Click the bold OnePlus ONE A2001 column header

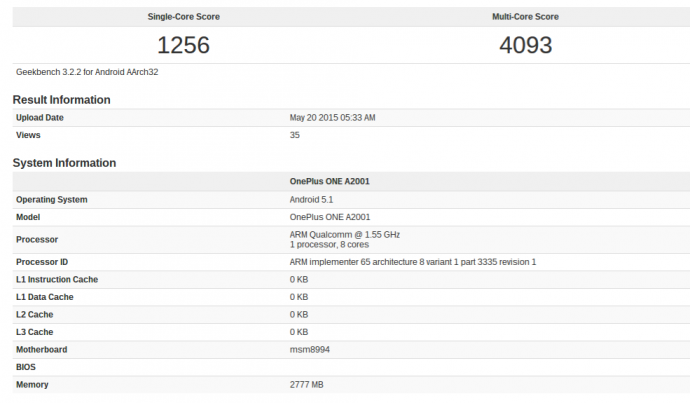coord(330,182)
